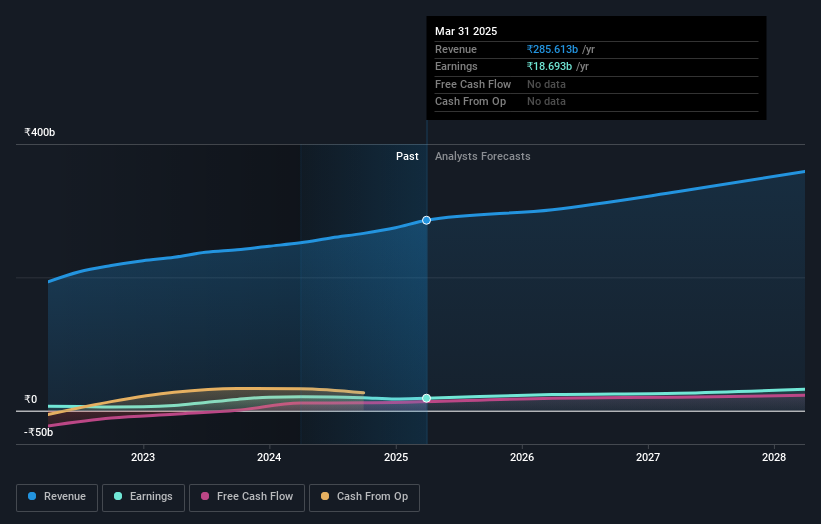The height and width of the screenshot is (524, 821).
Task: Click the blue Revenue legend dot
Action: coord(32,496)
